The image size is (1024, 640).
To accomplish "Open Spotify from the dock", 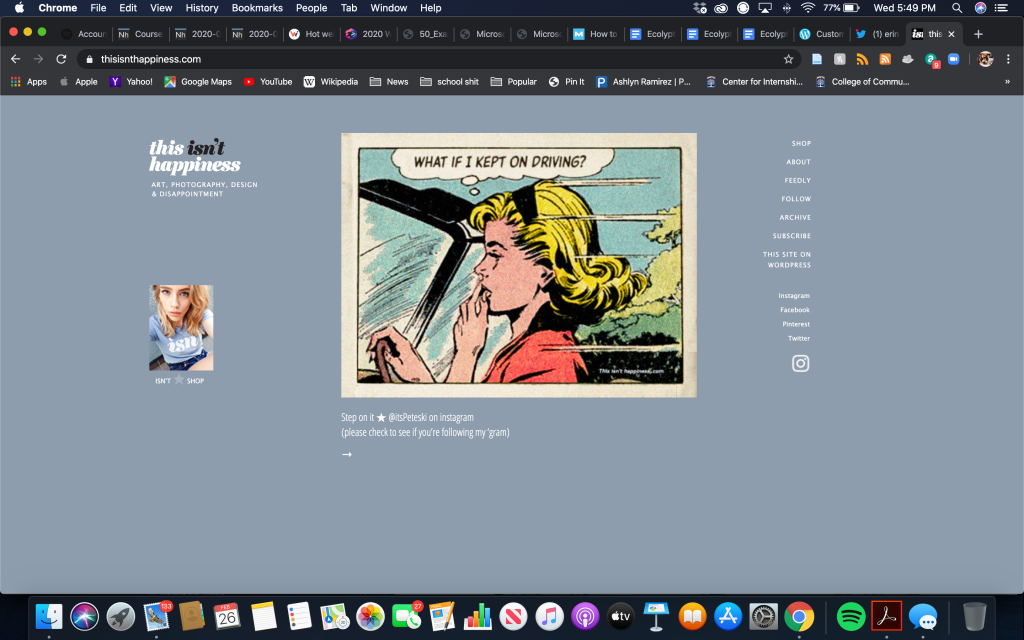I will click(x=850, y=616).
